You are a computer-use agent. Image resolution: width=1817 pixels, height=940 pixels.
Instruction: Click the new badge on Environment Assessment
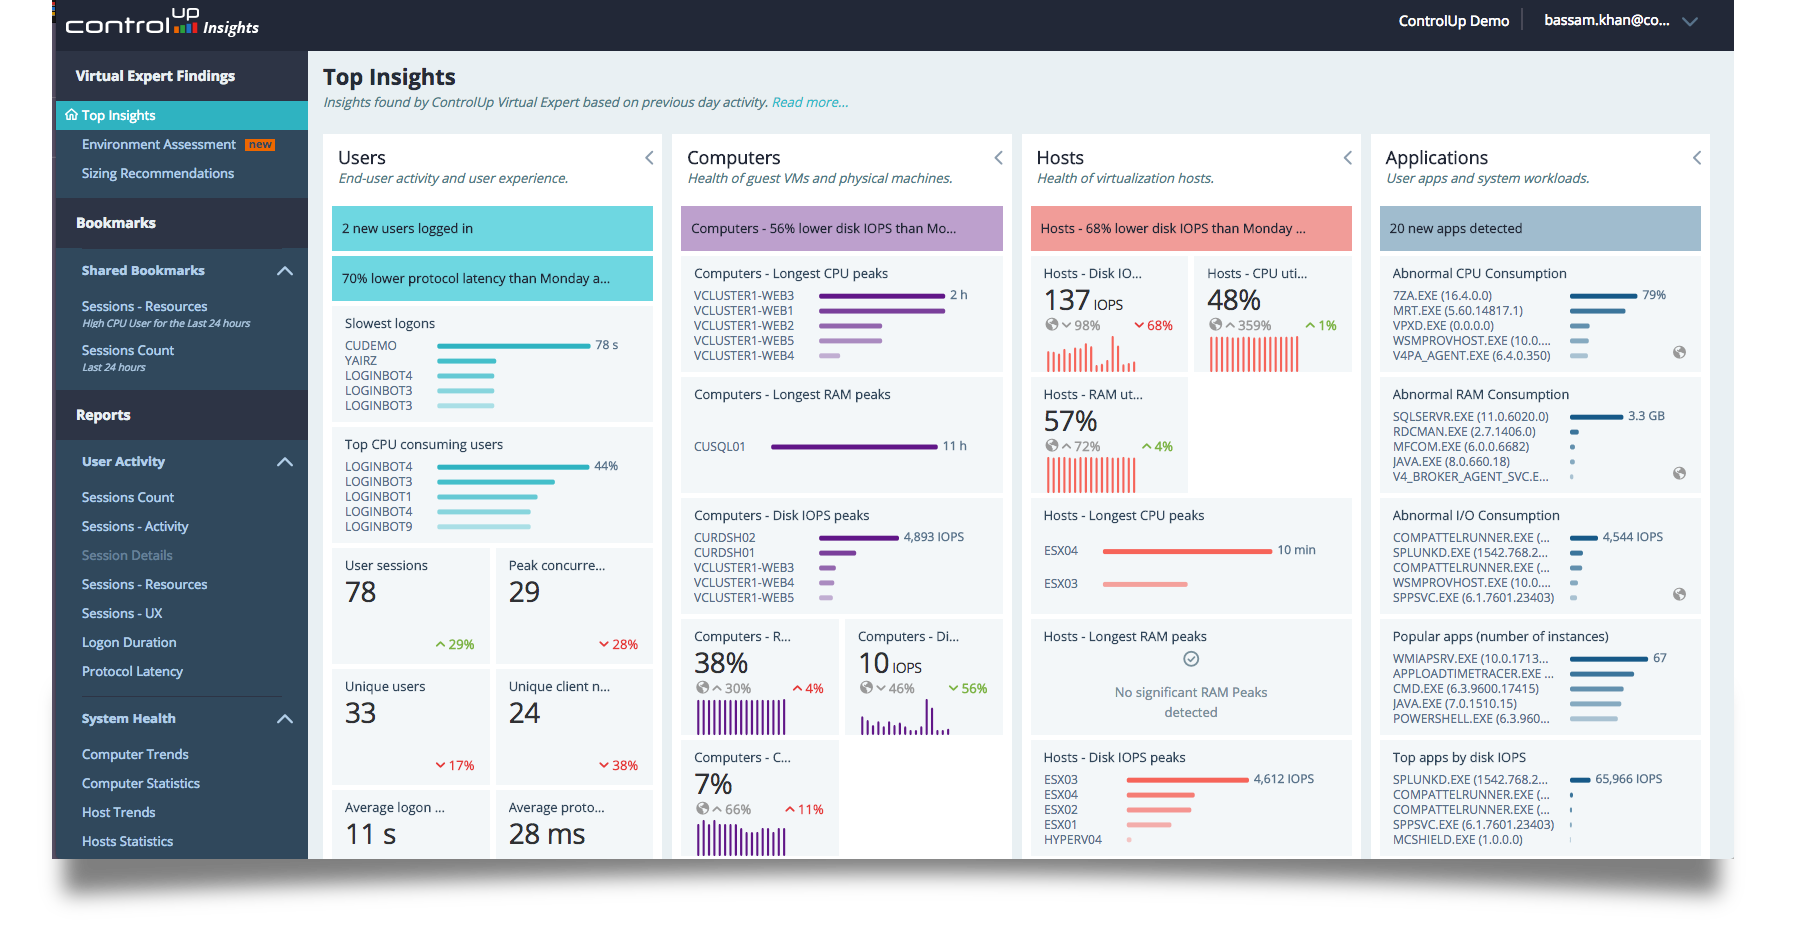260,145
